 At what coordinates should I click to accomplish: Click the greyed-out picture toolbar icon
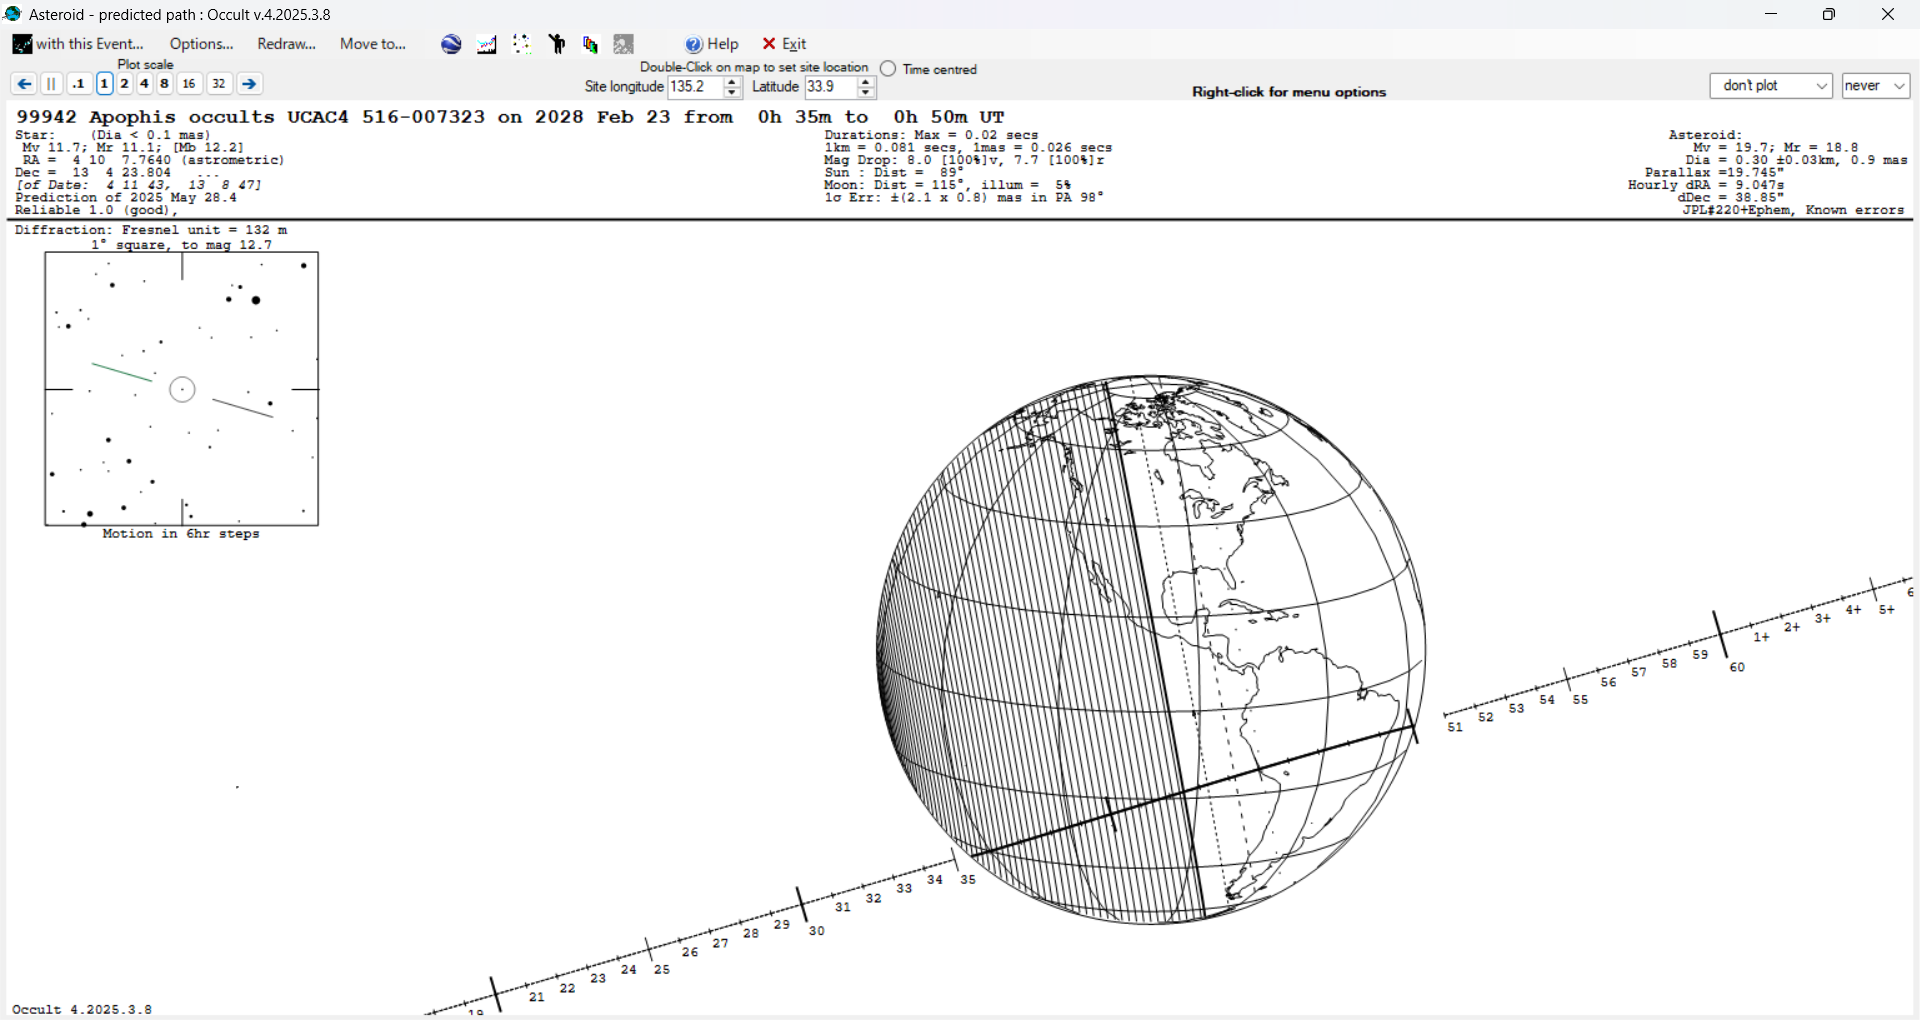(x=624, y=44)
